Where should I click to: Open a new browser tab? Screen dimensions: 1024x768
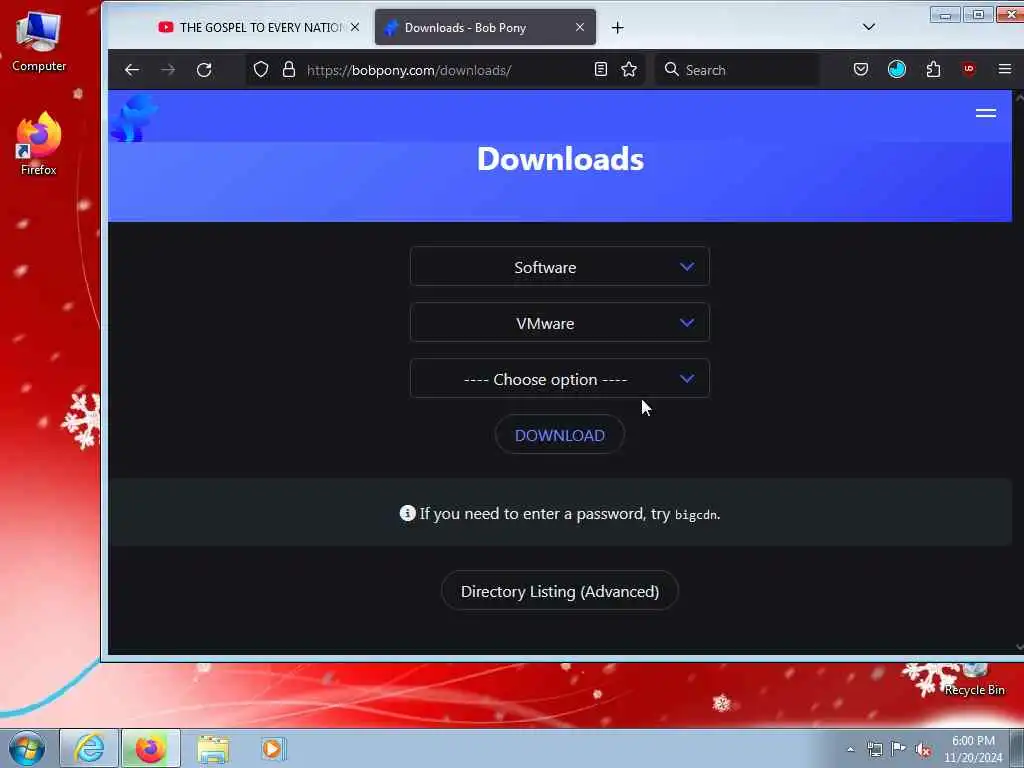(617, 27)
